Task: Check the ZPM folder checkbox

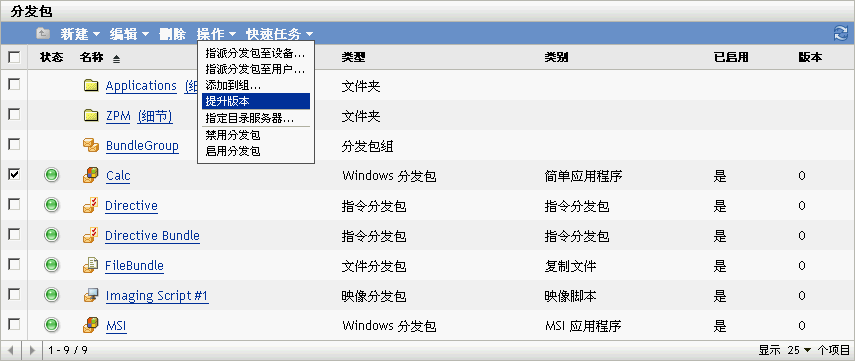Action: [x=14, y=114]
